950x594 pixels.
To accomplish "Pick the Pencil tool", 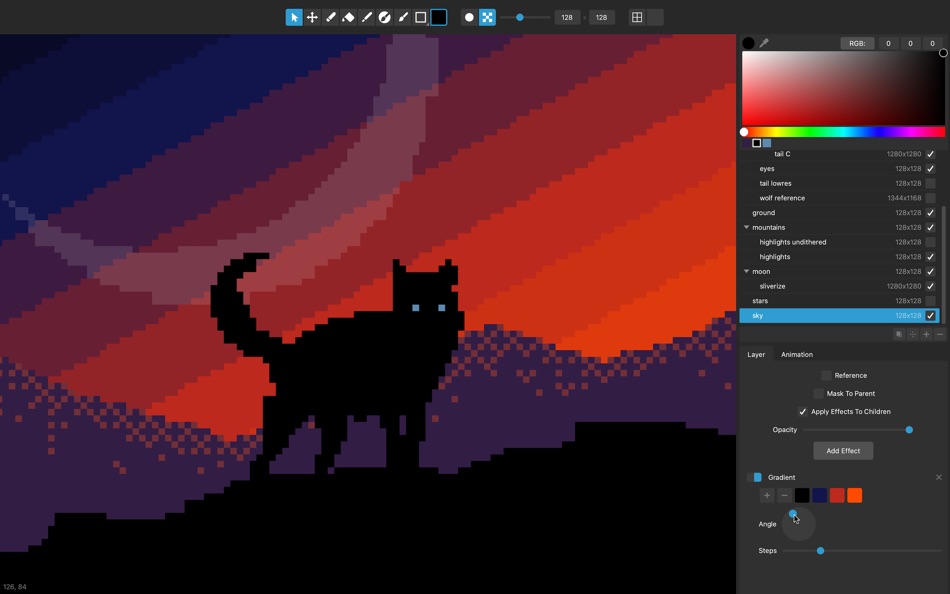I will 331,17.
